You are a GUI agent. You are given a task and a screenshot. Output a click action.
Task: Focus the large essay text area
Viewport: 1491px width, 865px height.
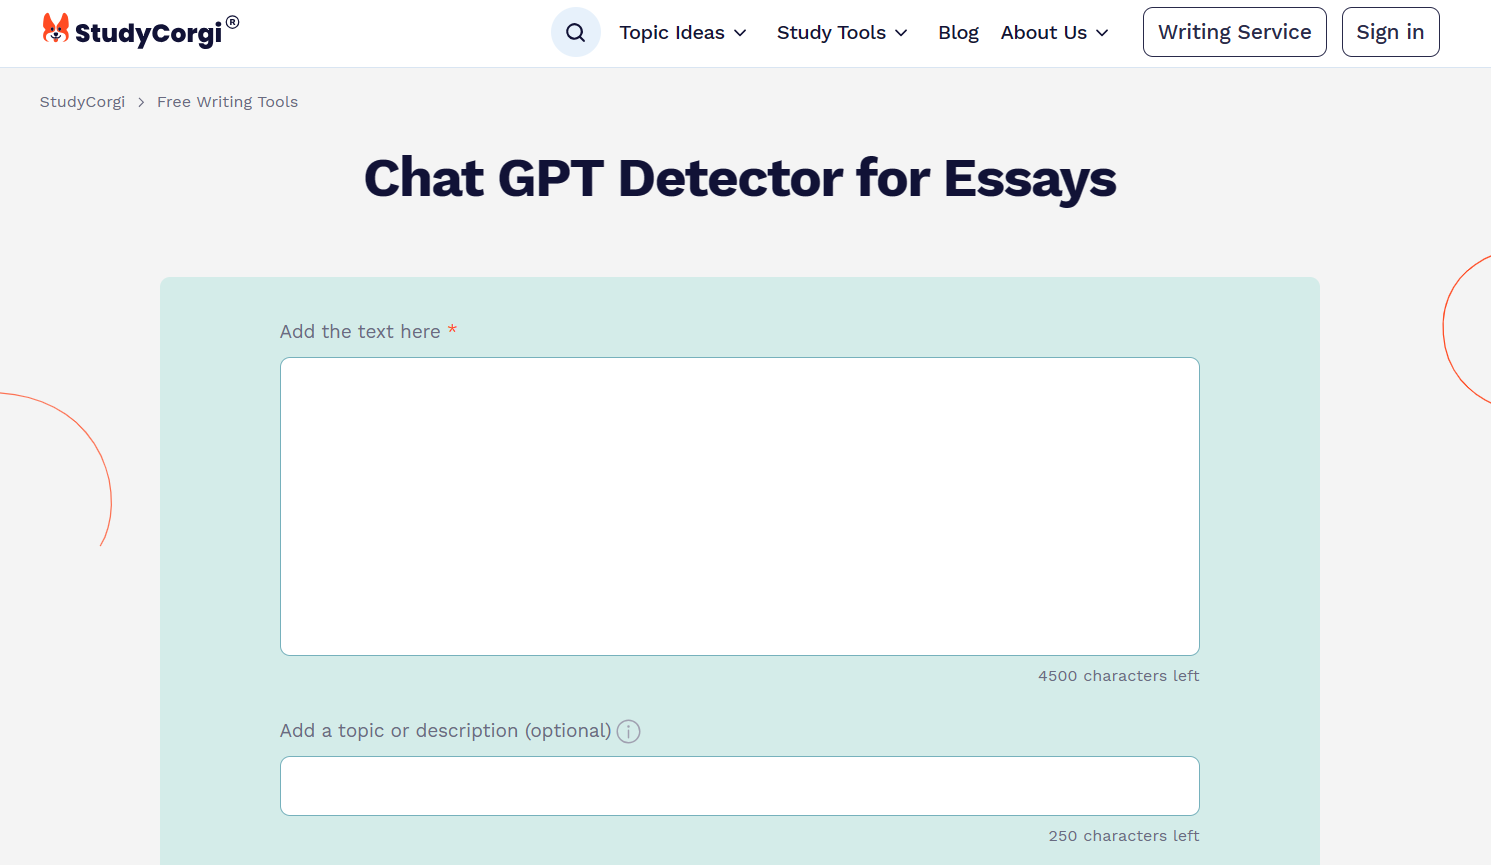(739, 506)
